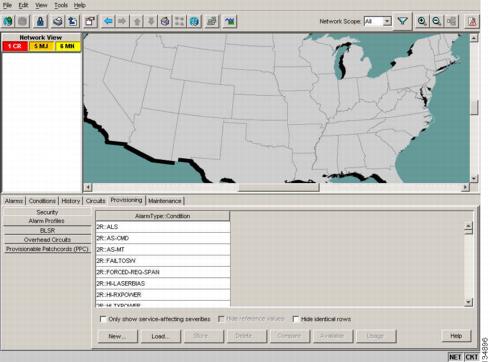The height and width of the screenshot is (362, 490).
Task: Click map scroll right arrow
Action: pyautogui.click(x=465, y=187)
